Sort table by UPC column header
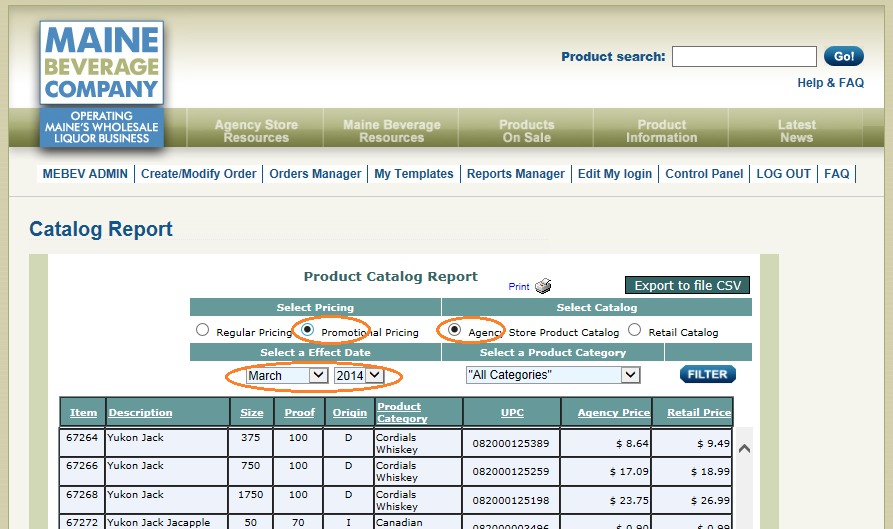The width and height of the screenshot is (893, 529). pos(512,413)
